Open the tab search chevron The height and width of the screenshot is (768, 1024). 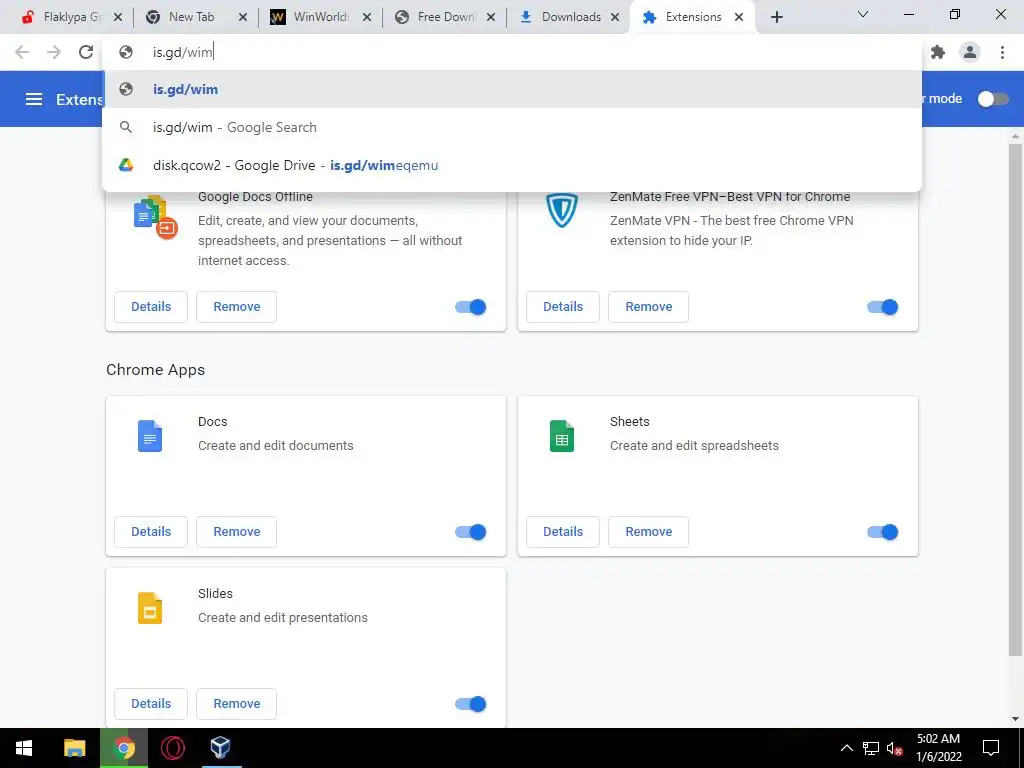(x=863, y=14)
